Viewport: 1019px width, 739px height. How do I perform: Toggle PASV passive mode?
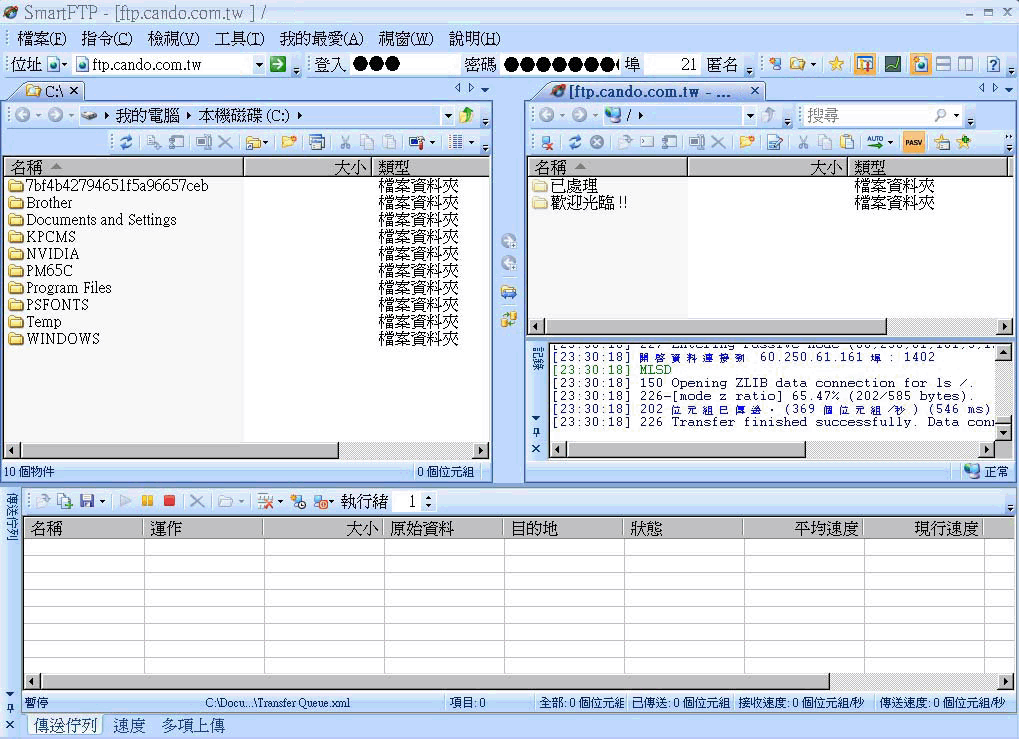(913, 142)
